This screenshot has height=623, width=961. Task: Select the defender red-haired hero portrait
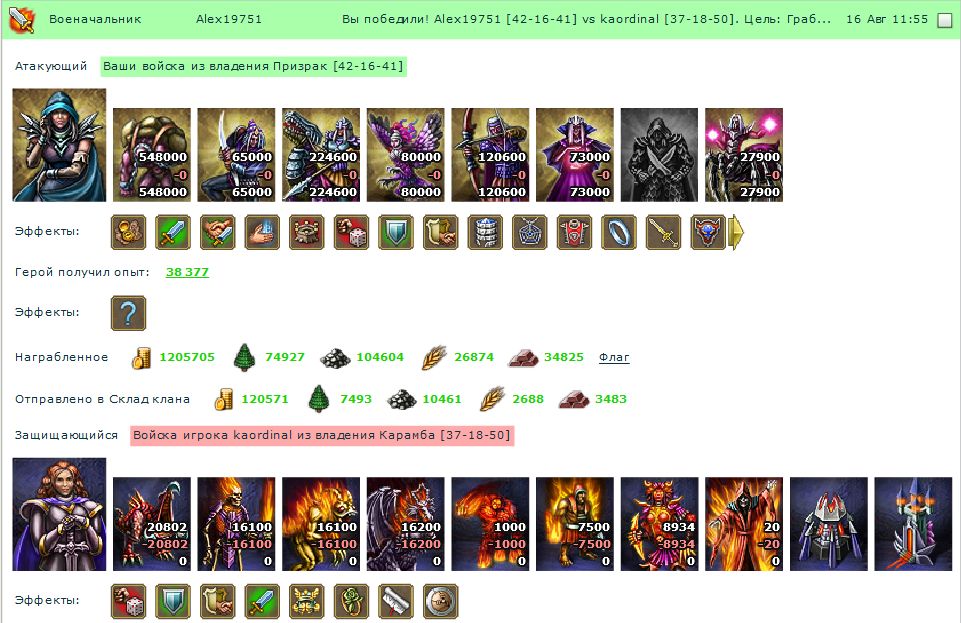click(x=59, y=514)
